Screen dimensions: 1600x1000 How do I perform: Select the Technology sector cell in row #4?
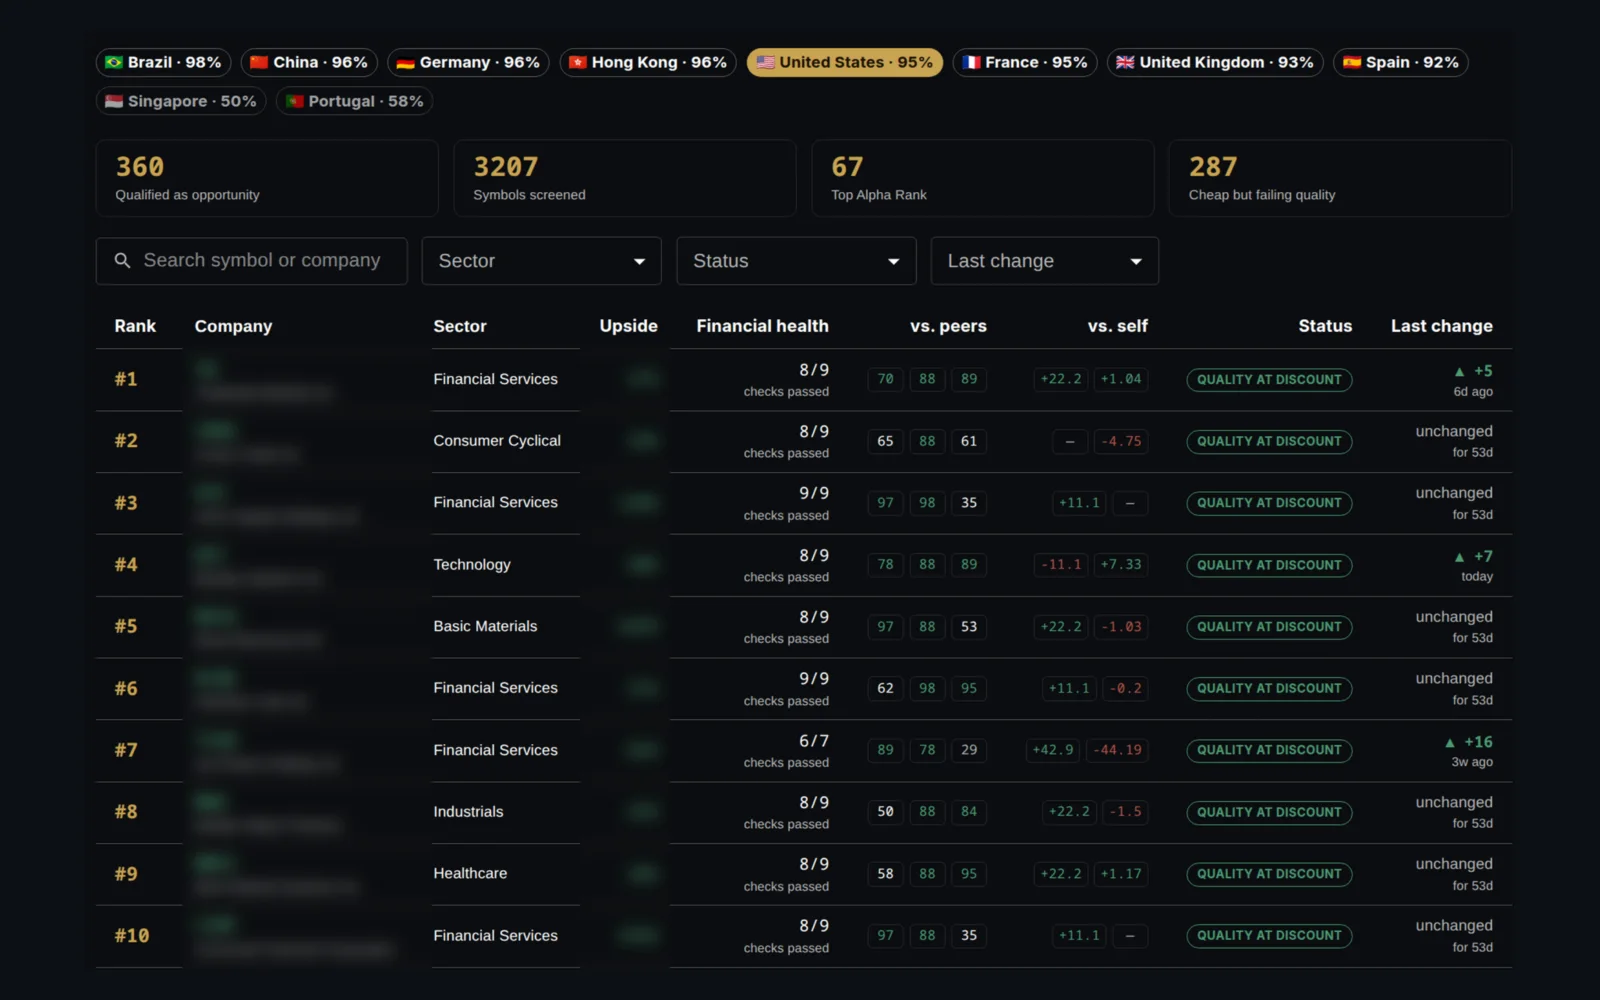tap(472, 565)
